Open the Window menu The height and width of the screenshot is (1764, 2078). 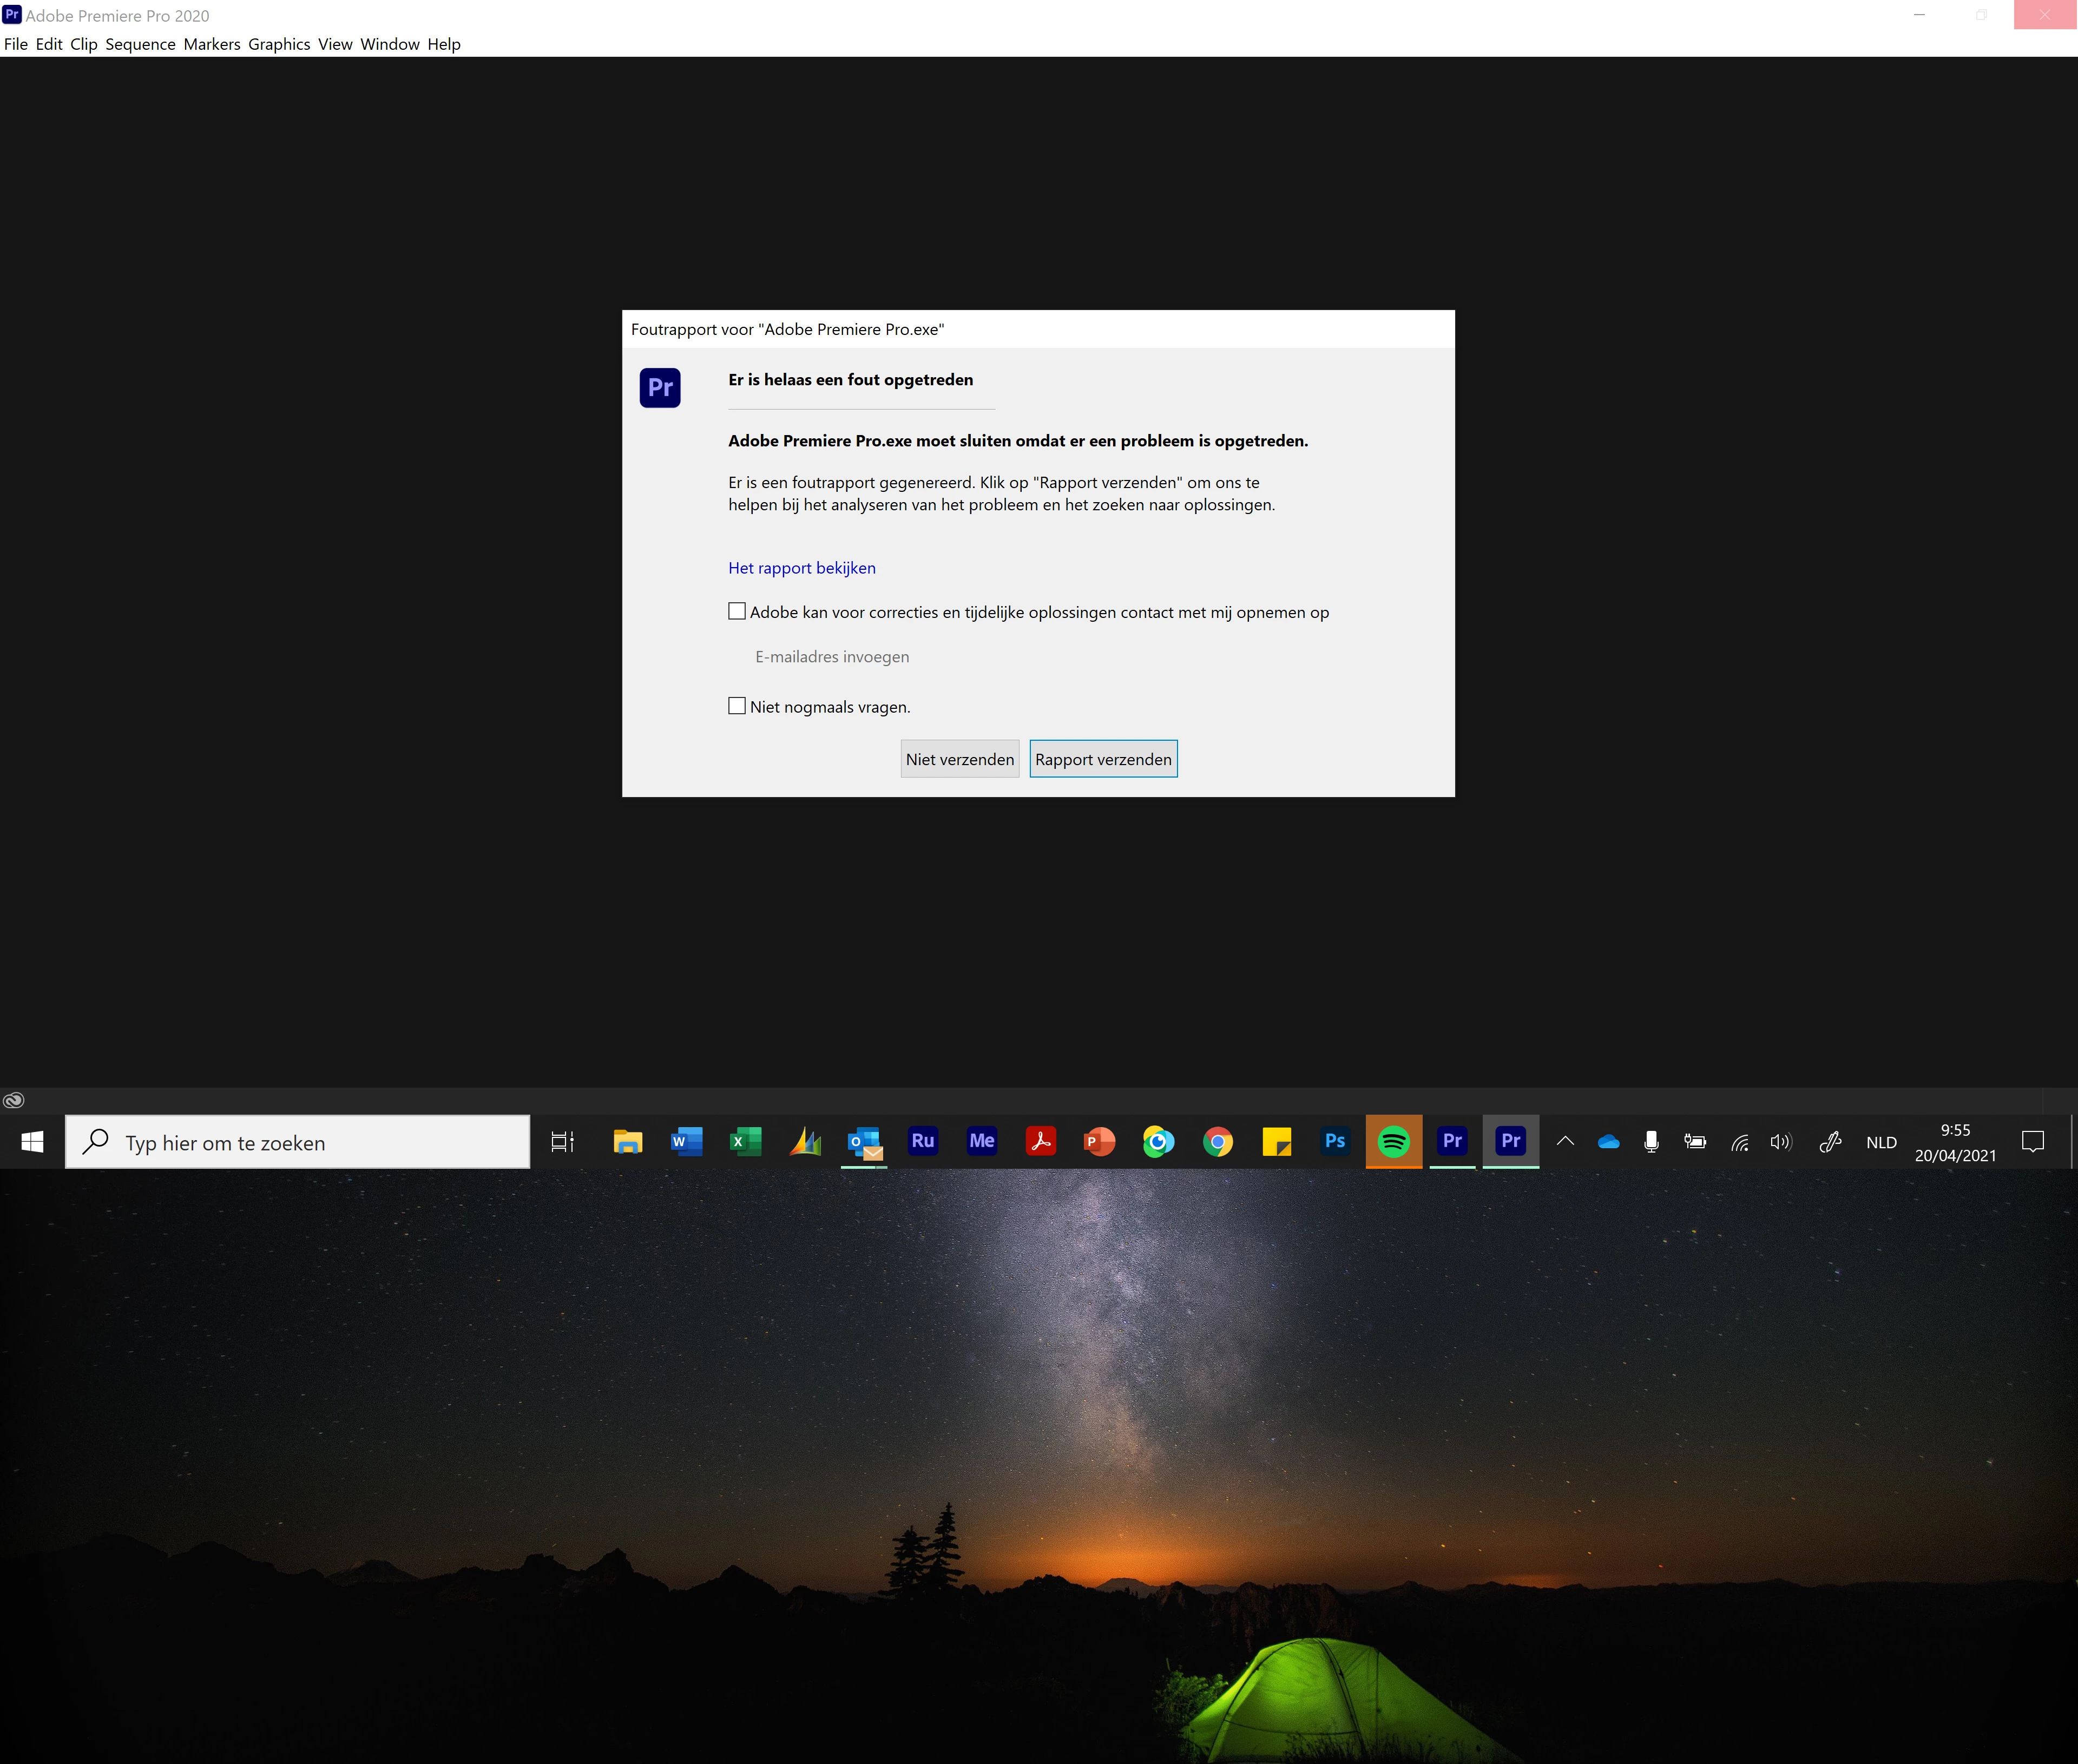pos(390,44)
